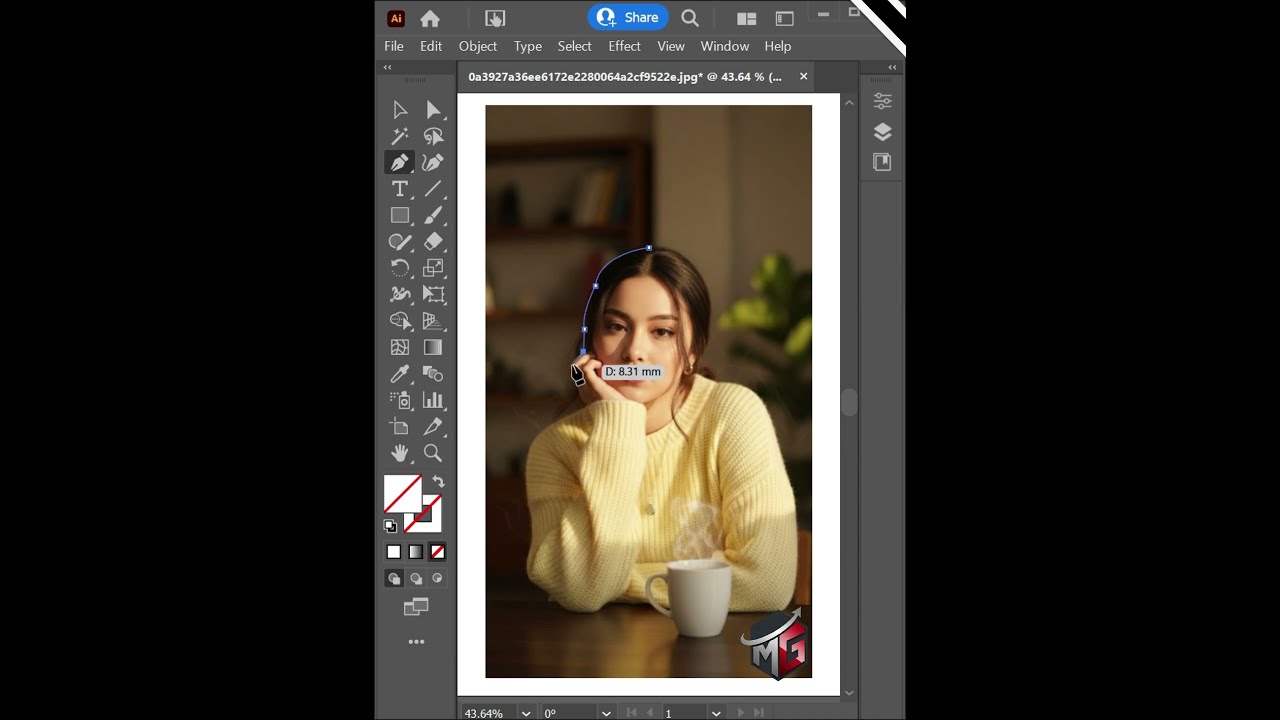The image size is (1280, 720).
Task: Enable Draw Normal mode
Action: pyautogui.click(x=394, y=579)
